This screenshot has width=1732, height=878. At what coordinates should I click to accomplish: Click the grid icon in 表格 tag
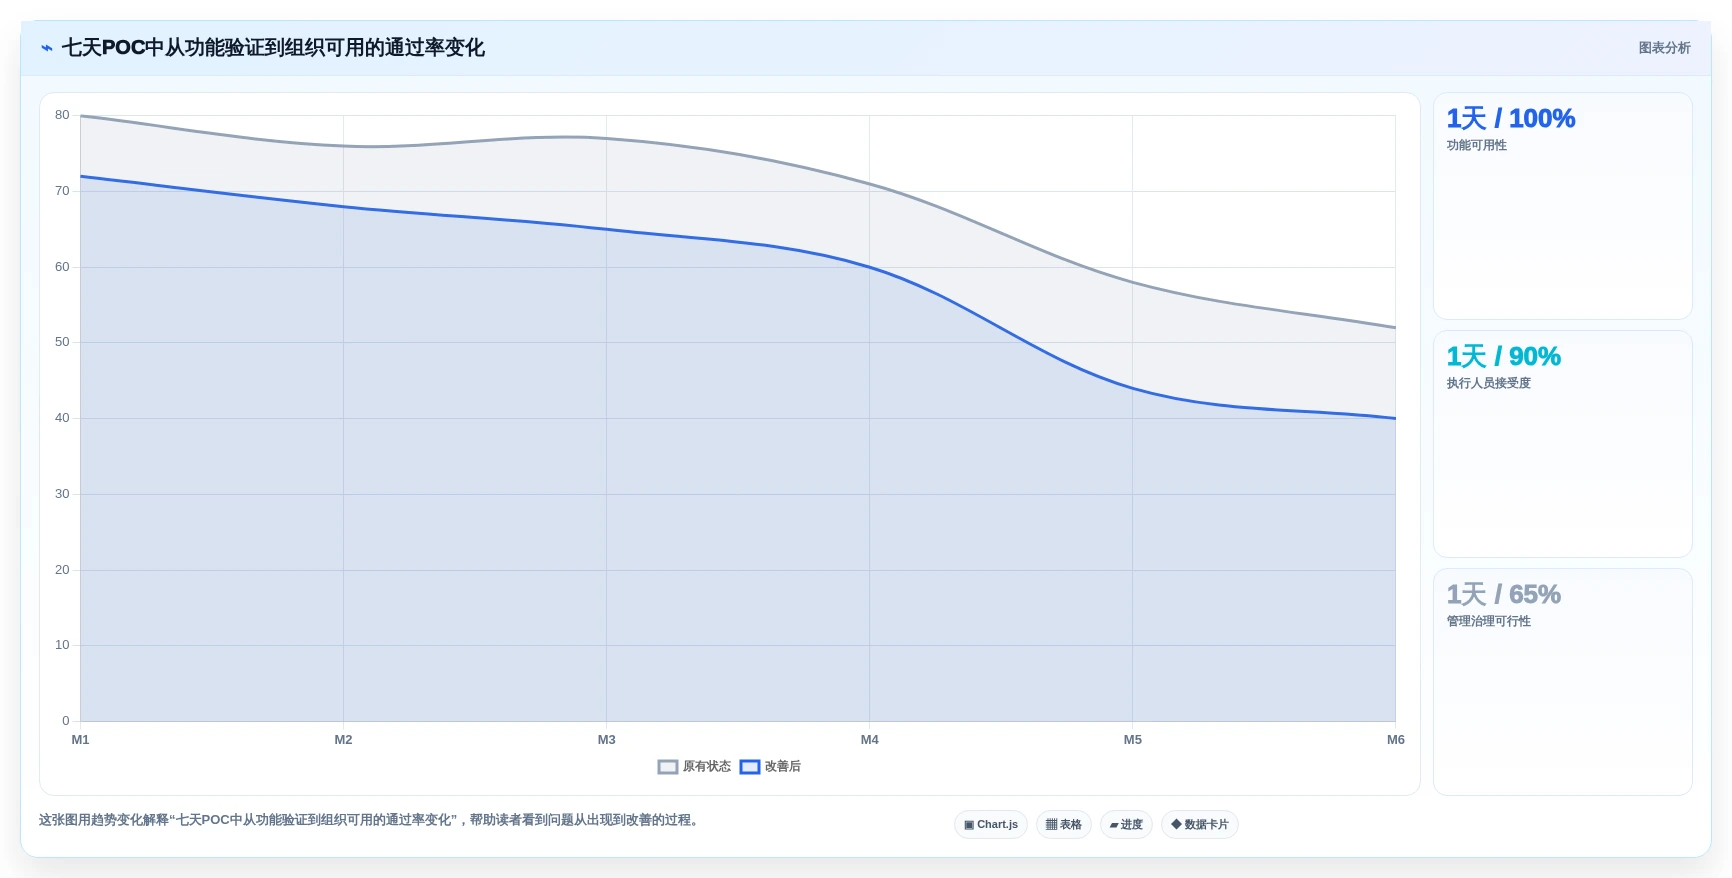[x=1051, y=825]
